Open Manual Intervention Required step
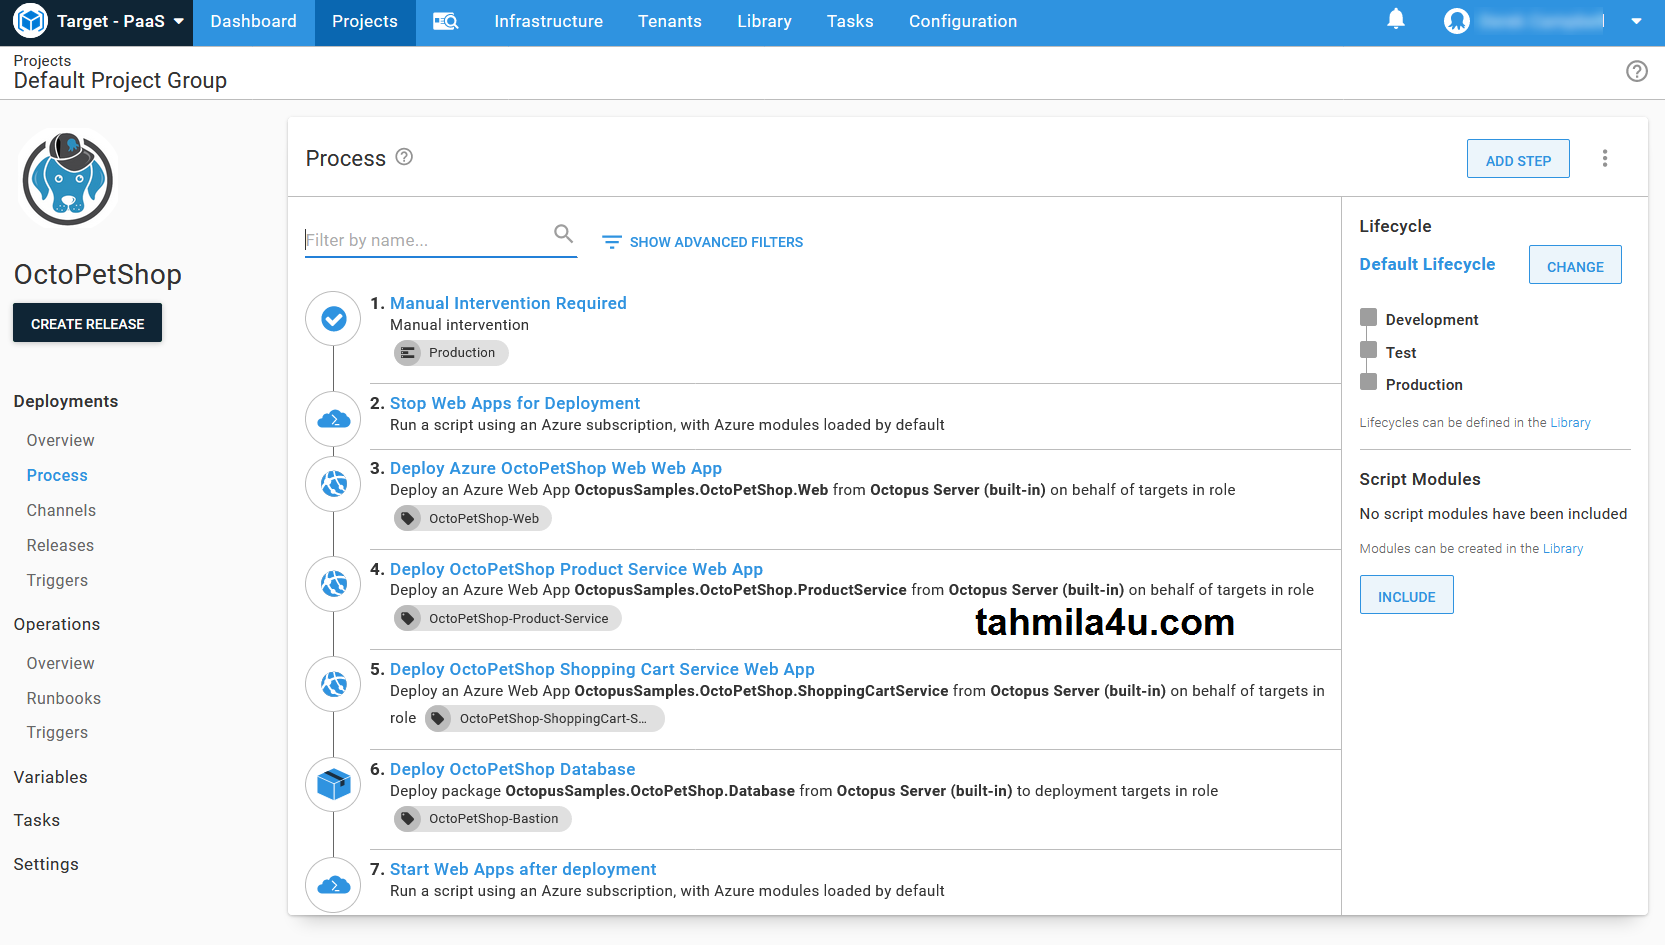The width and height of the screenshot is (1665, 945). pos(508,303)
